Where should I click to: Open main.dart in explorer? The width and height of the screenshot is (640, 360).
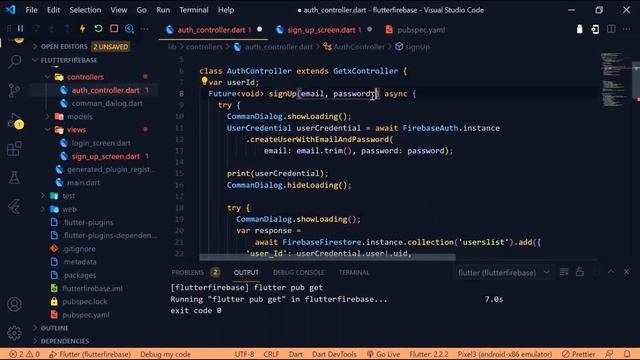click(x=83, y=182)
